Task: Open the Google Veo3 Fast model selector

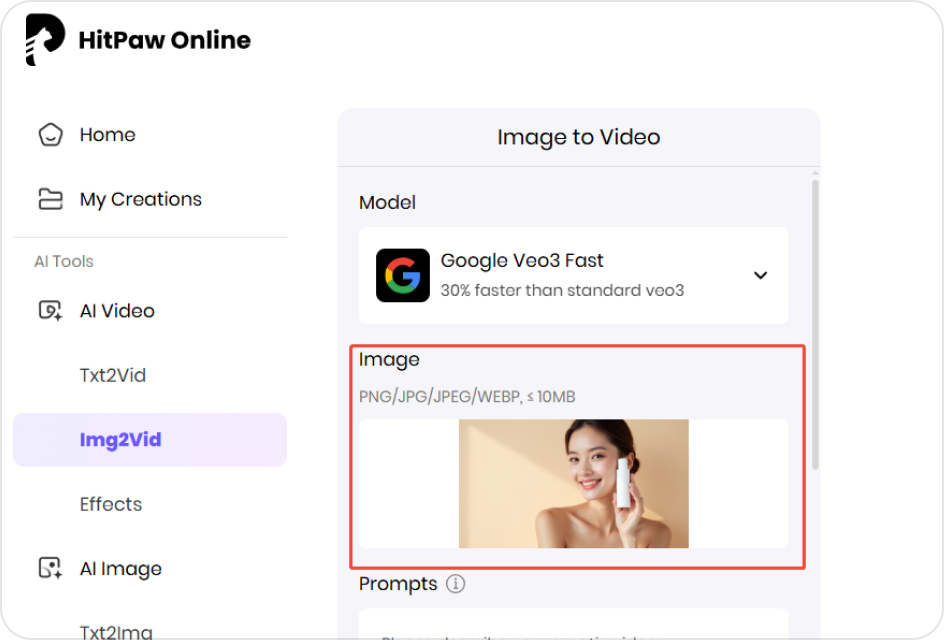Action: [575, 275]
